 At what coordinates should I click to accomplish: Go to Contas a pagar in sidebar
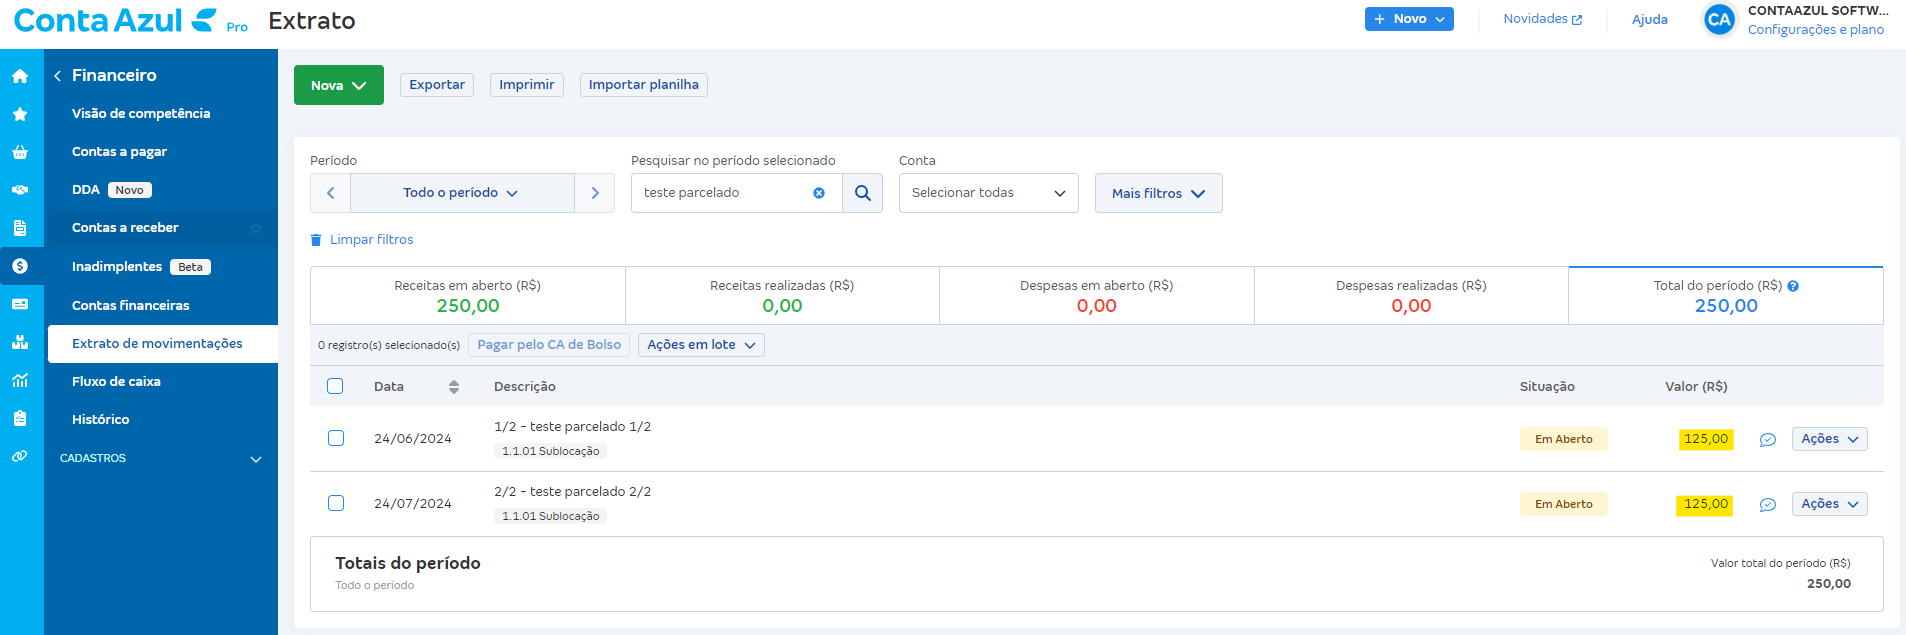pos(119,152)
